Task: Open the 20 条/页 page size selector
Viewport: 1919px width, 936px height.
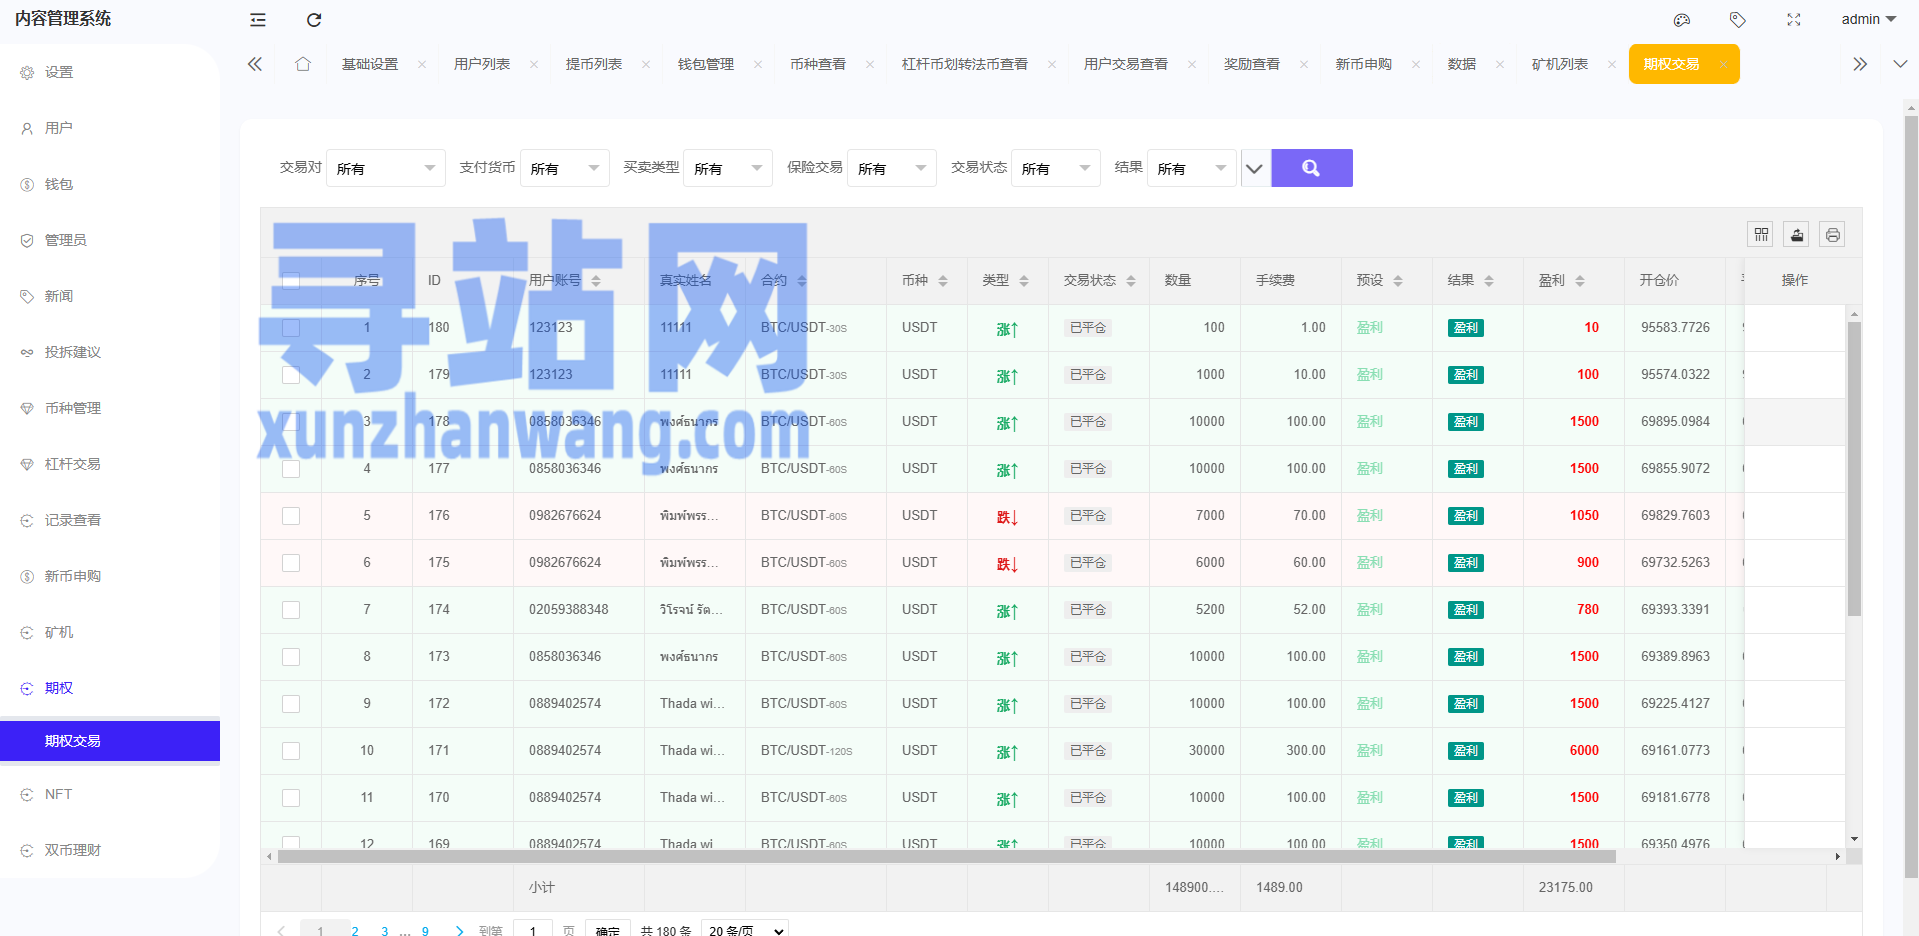Action: tap(745, 929)
